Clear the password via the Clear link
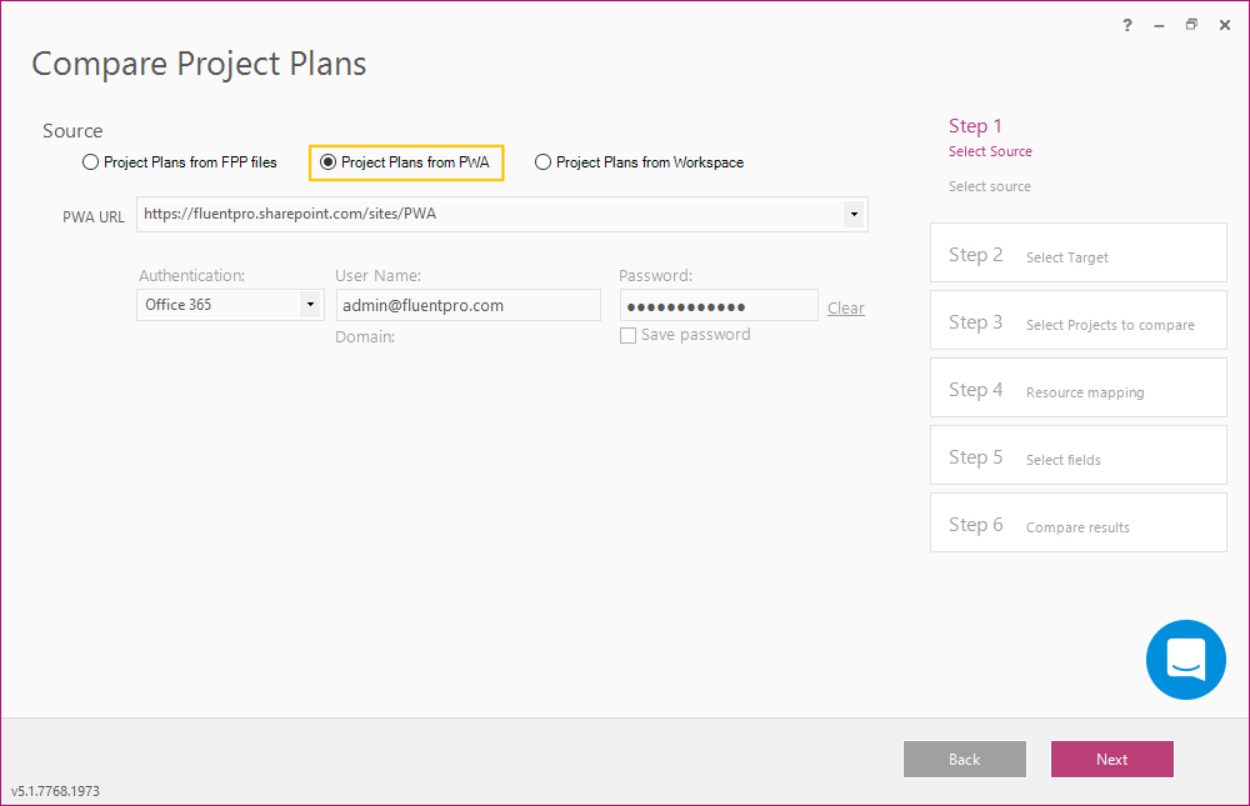Viewport: 1250px width, 806px height. [846, 308]
